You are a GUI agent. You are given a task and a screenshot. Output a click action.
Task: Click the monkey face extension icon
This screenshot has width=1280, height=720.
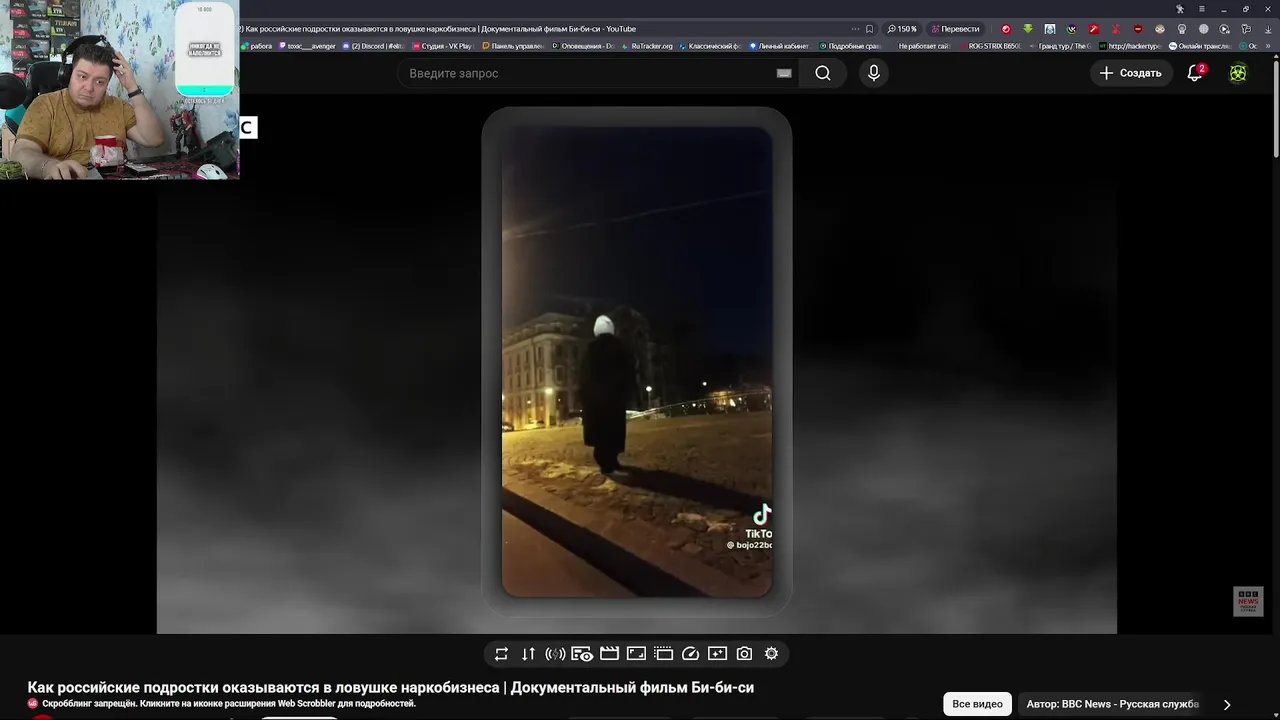1160,29
